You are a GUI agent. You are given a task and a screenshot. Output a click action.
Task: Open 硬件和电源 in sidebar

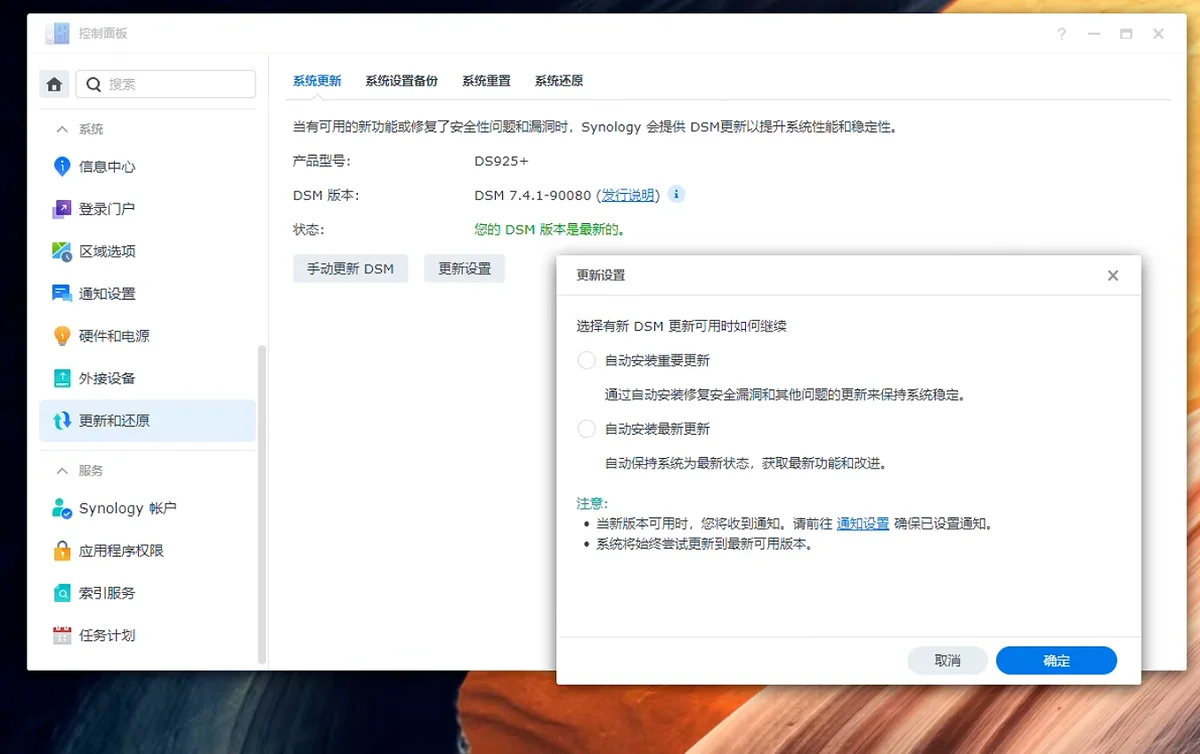point(147,336)
